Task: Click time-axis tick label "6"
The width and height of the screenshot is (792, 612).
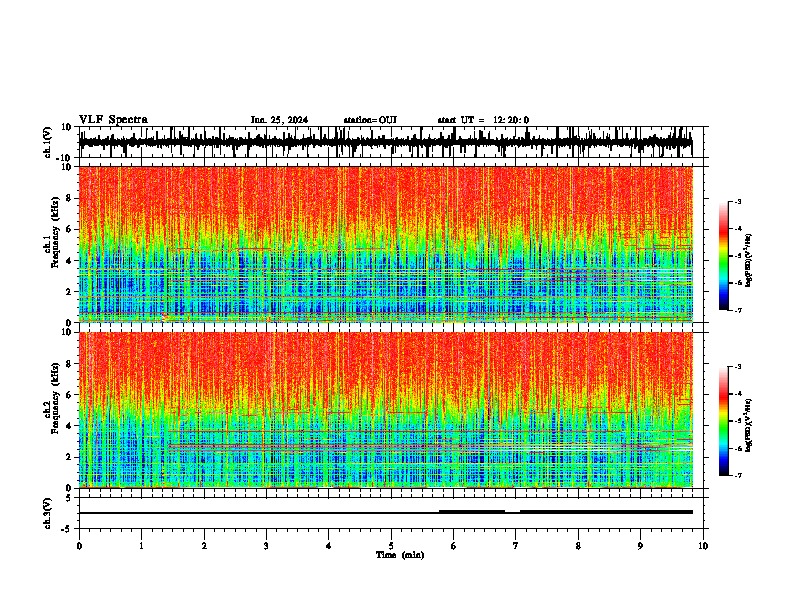Action: click(x=454, y=546)
